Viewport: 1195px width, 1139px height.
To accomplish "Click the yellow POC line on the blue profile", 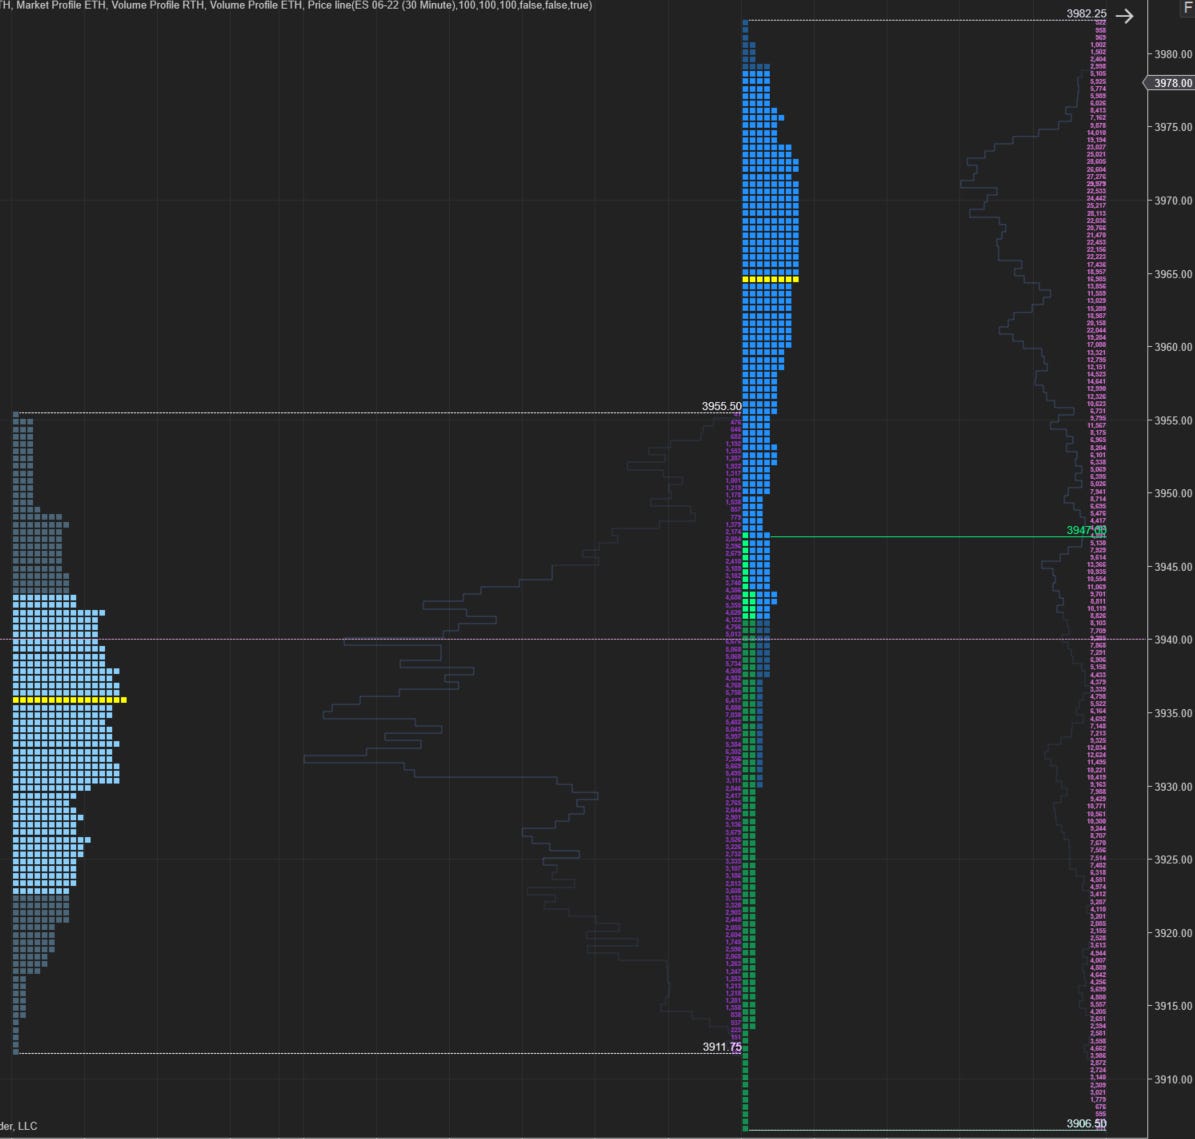I will pyautogui.click(x=771, y=280).
